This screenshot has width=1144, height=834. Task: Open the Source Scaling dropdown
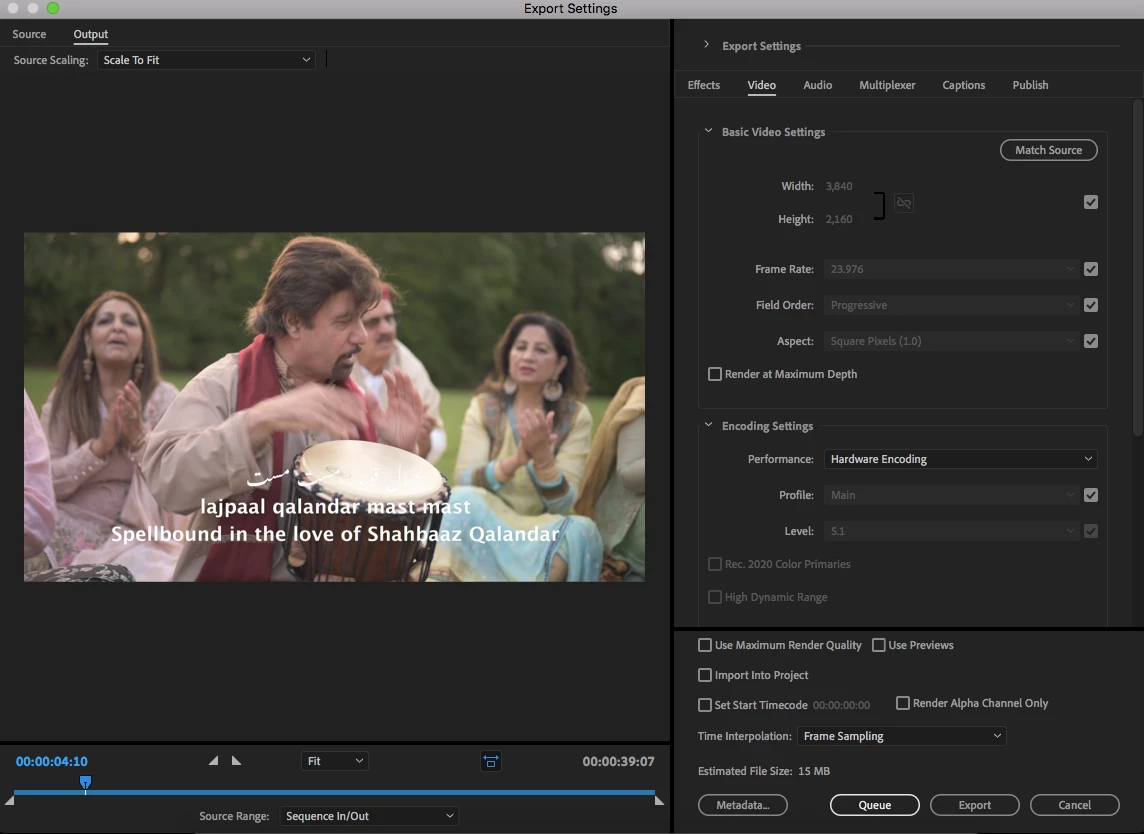point(206,60)
